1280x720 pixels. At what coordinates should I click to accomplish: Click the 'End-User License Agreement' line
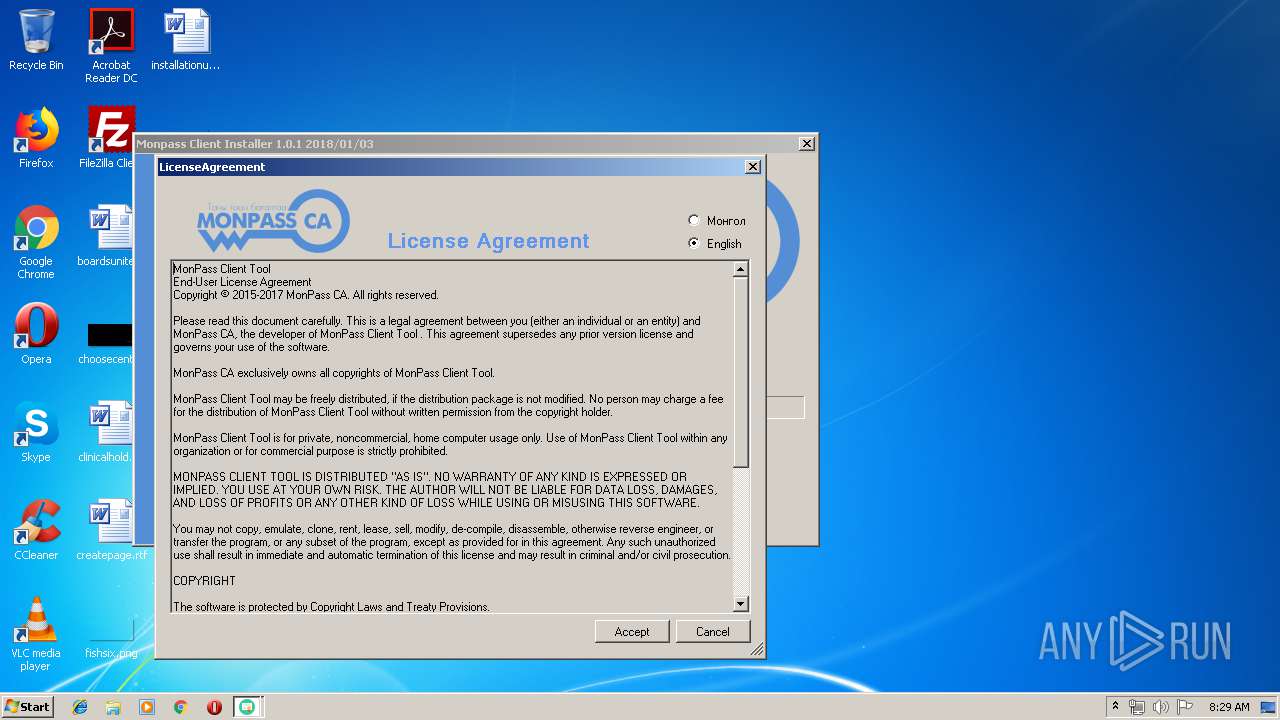tap(242, 282)
